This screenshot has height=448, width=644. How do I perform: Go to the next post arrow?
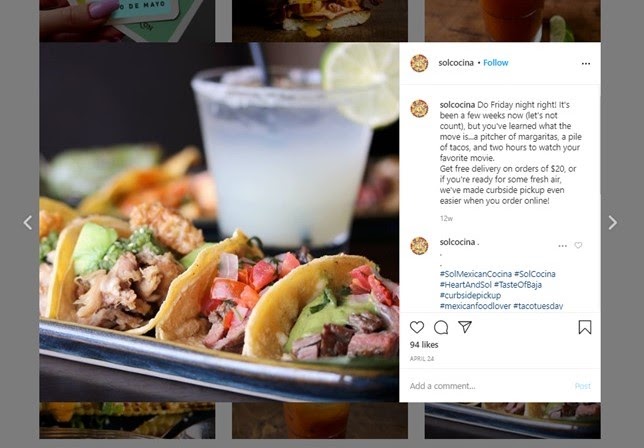coord(612,223)
